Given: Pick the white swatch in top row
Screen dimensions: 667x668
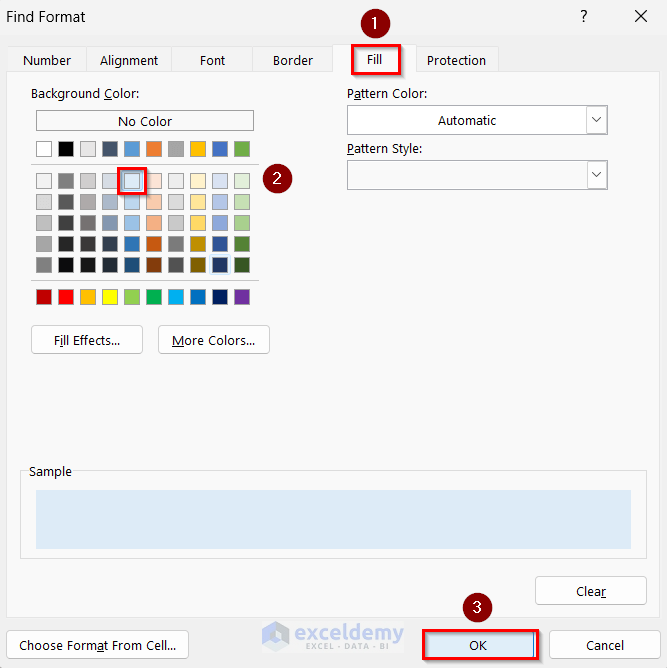Looking at the screenshot, I should [x=44, y=149].
